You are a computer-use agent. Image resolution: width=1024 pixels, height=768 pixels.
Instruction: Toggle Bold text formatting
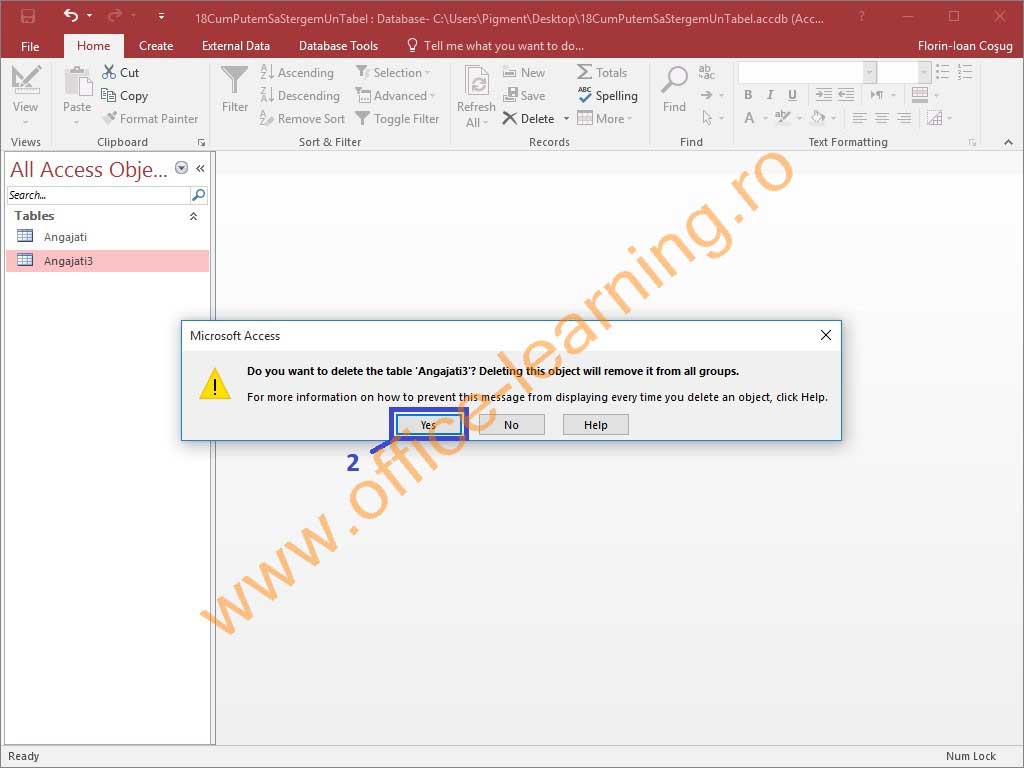748,95
